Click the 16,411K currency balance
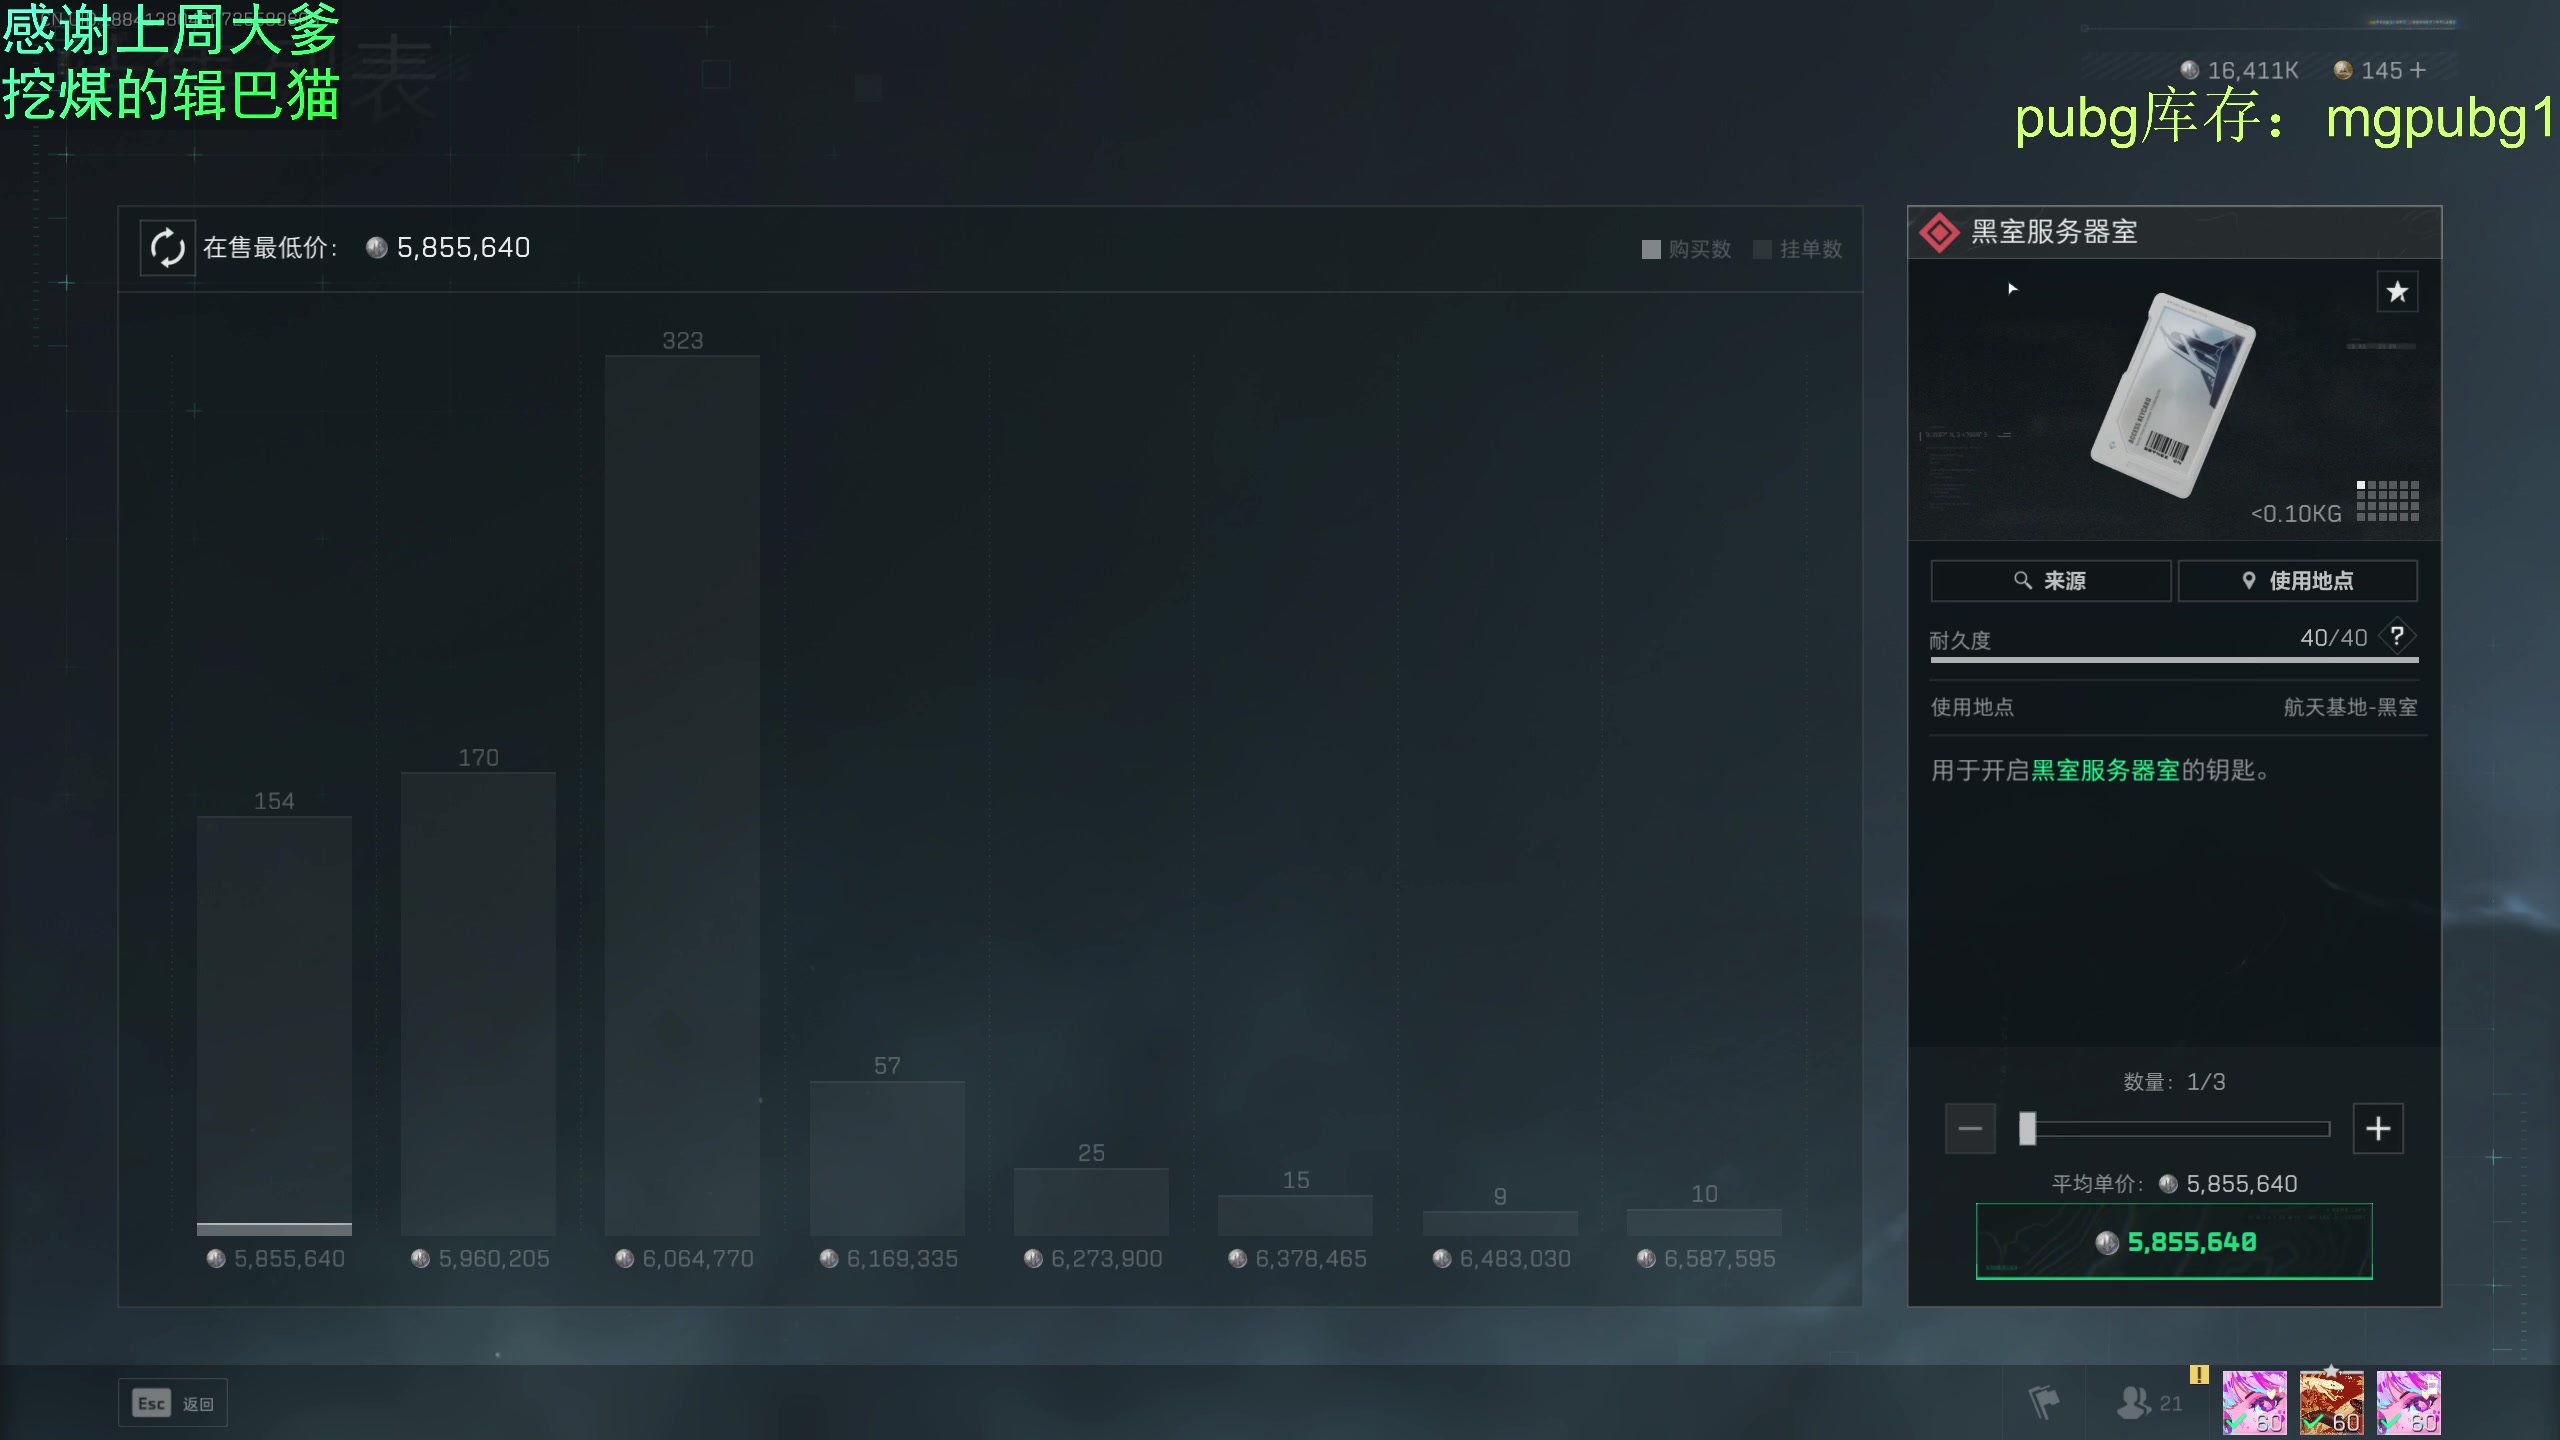Screen dimensions: 2560x1440 click(2240, 70)
